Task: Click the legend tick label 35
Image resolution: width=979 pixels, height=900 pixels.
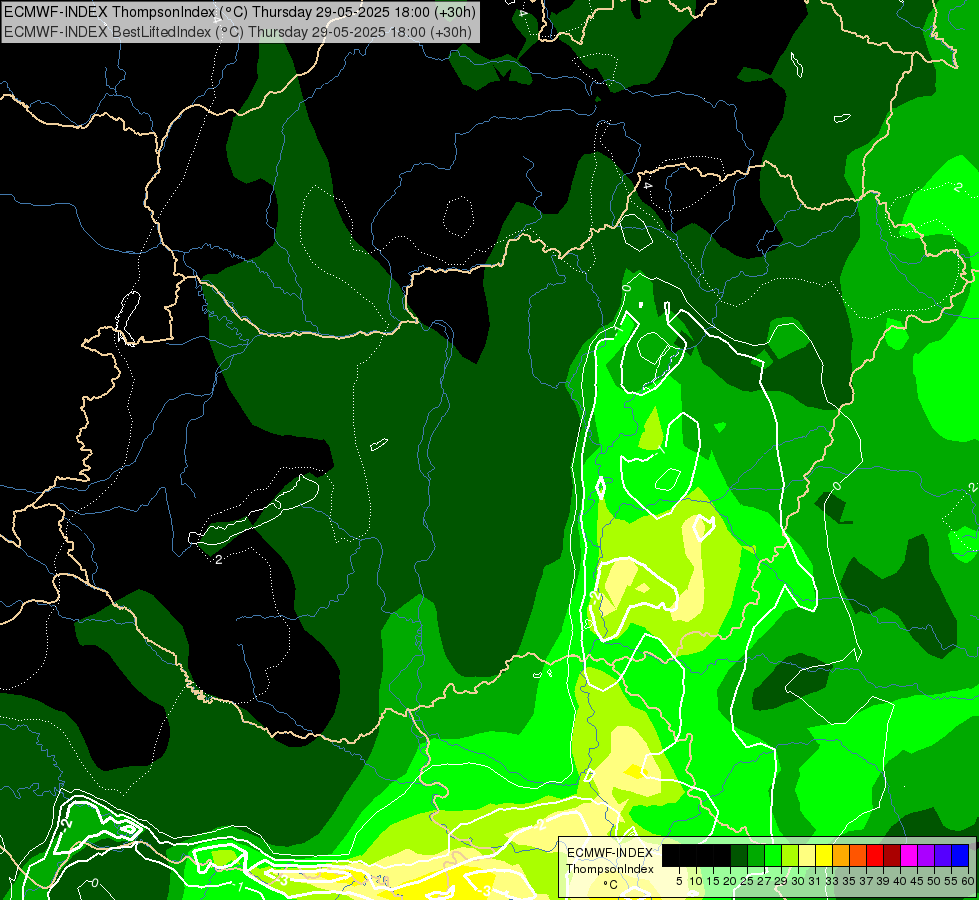Action: [849, 881]
